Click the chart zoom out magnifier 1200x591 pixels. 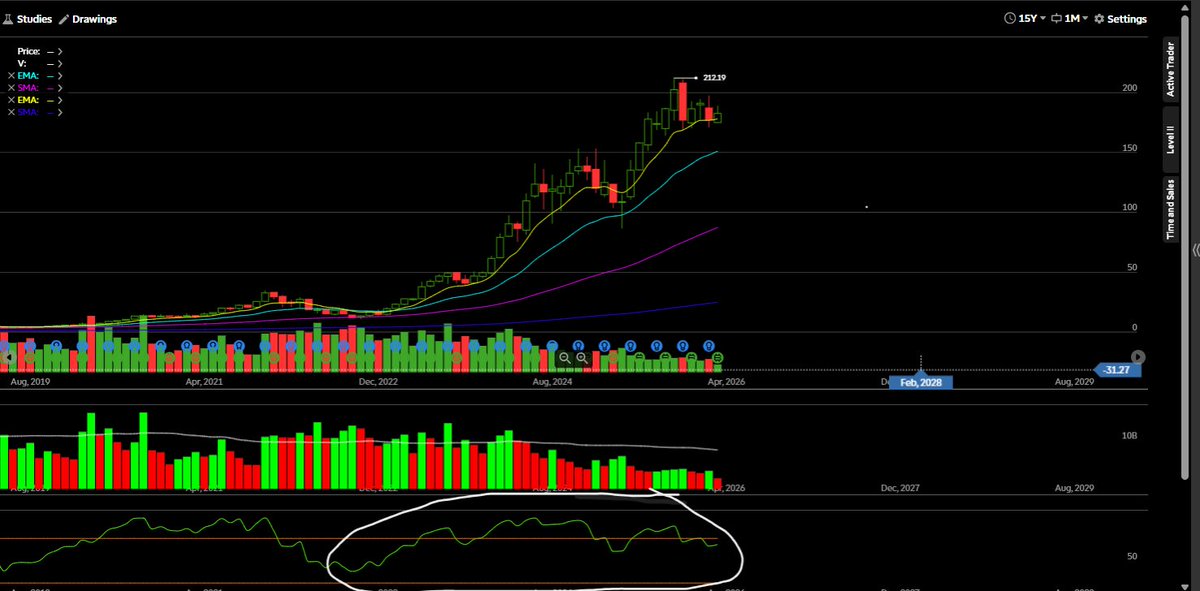click(565, 357)
